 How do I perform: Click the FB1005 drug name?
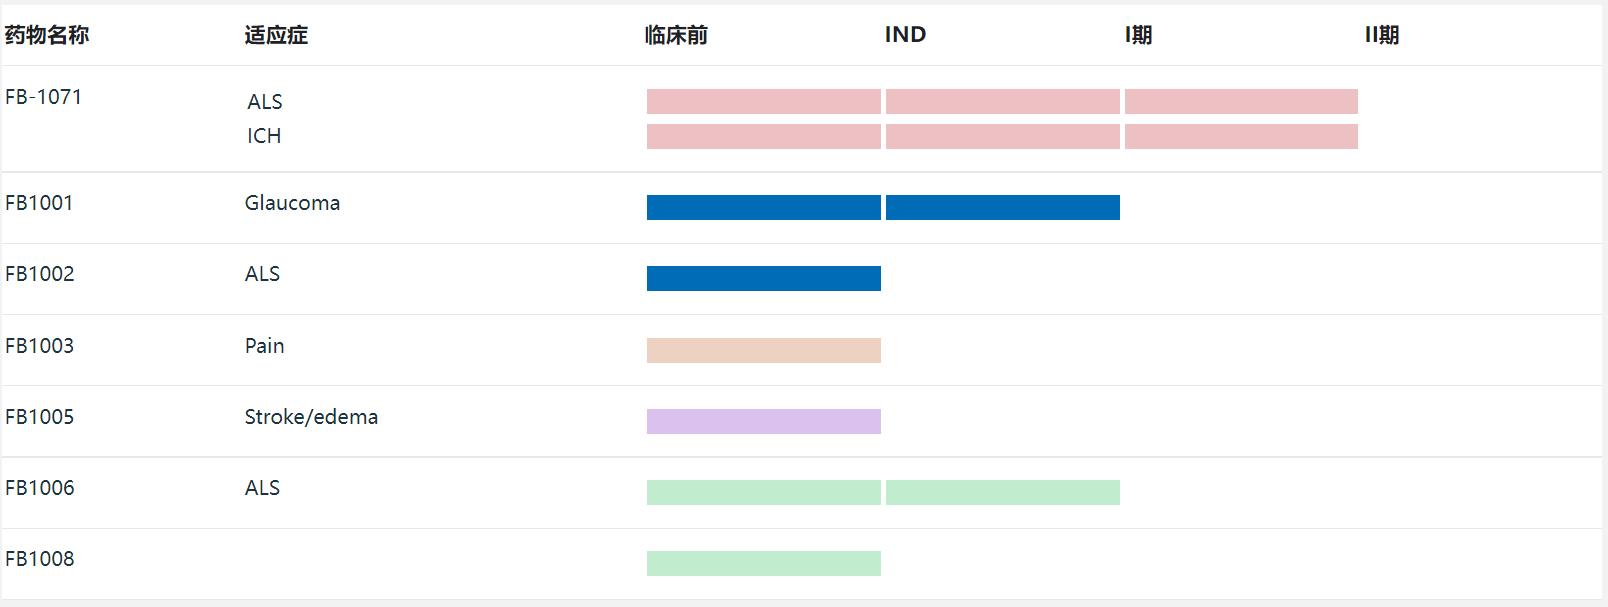point(39,417)
